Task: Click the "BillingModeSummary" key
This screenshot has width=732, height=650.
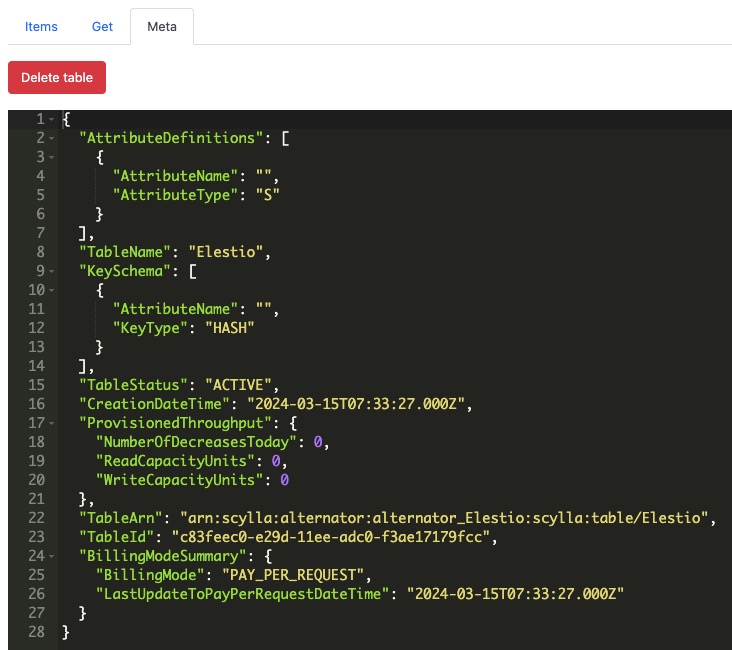Action: pos(163,556)
